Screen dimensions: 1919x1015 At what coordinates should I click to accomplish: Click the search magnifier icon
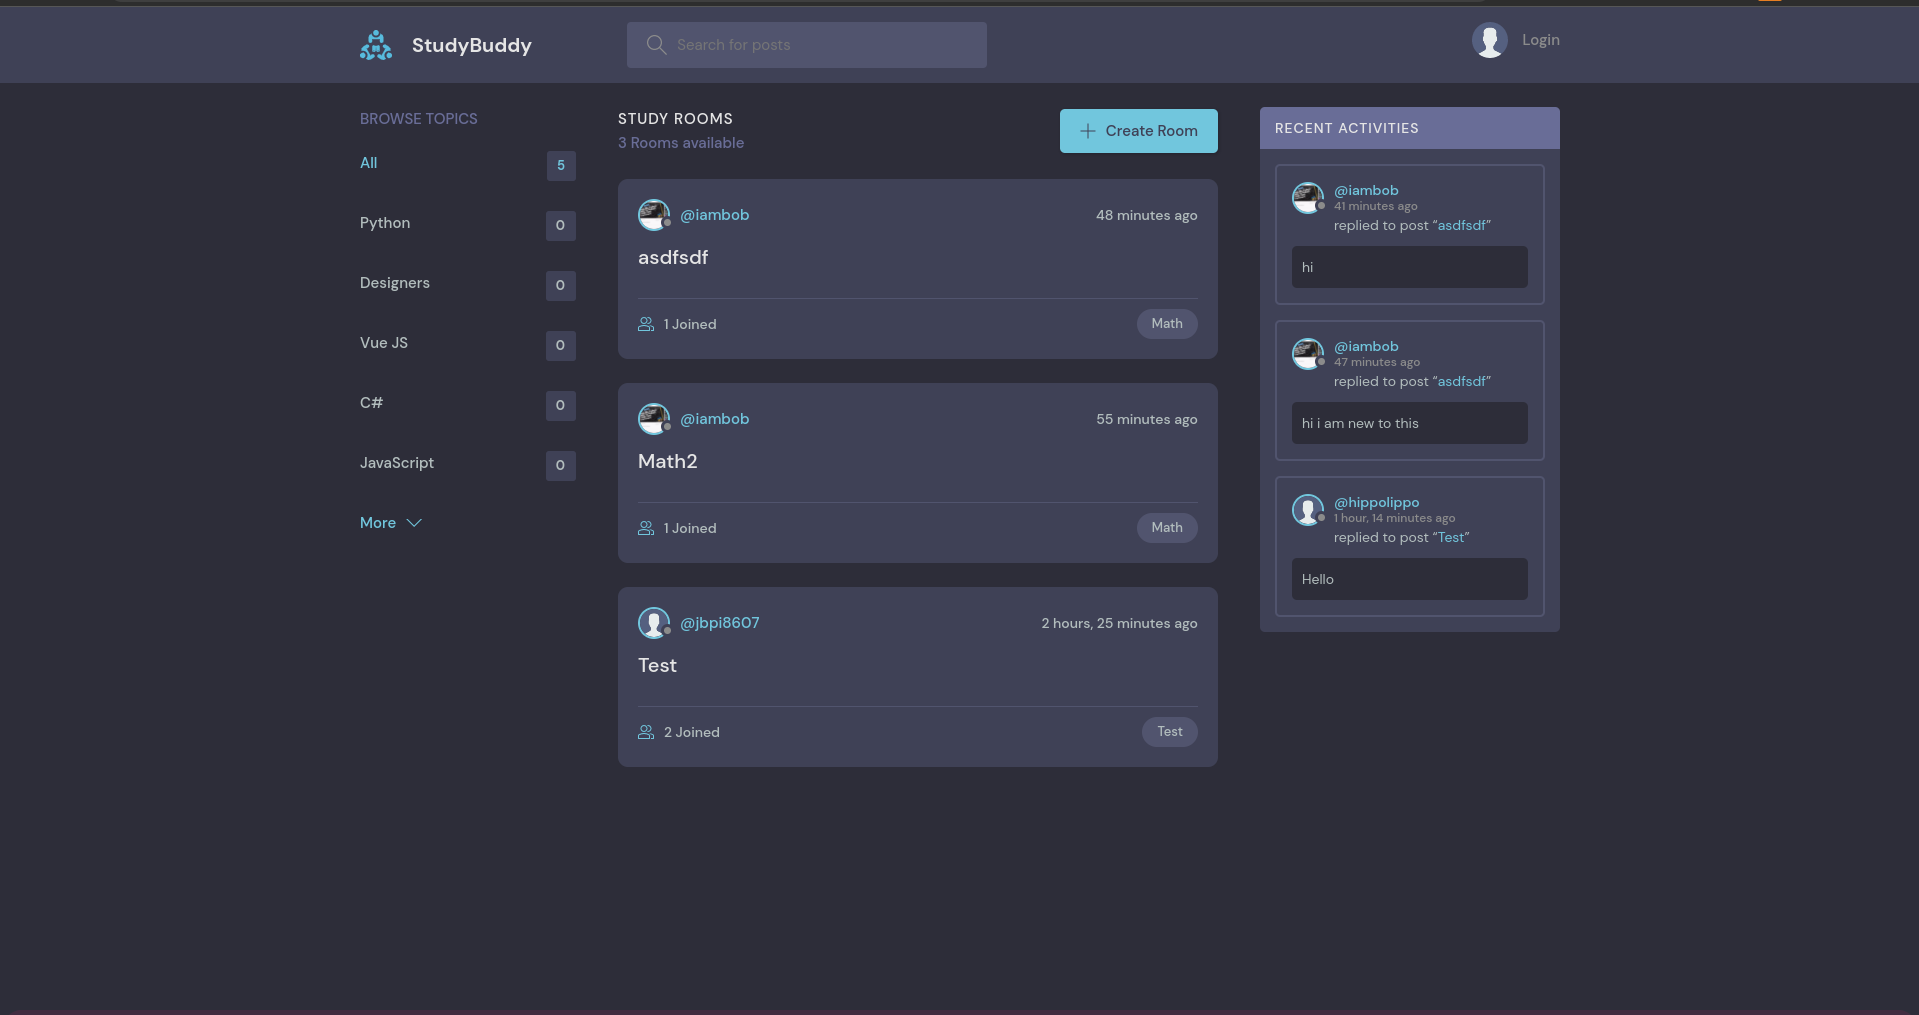tap(656, 45)
